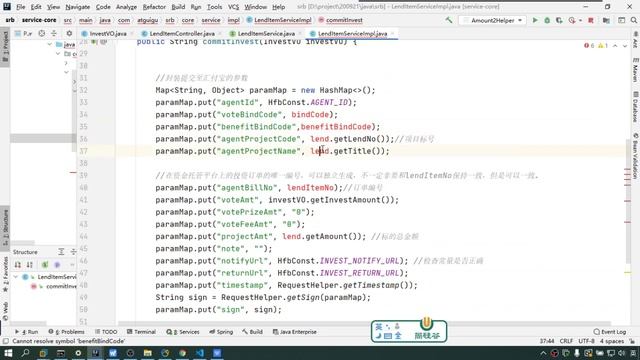This screenshot has height=360, width=640.
Task: Open Project Structure icon
Action: [x=606, y=20]
